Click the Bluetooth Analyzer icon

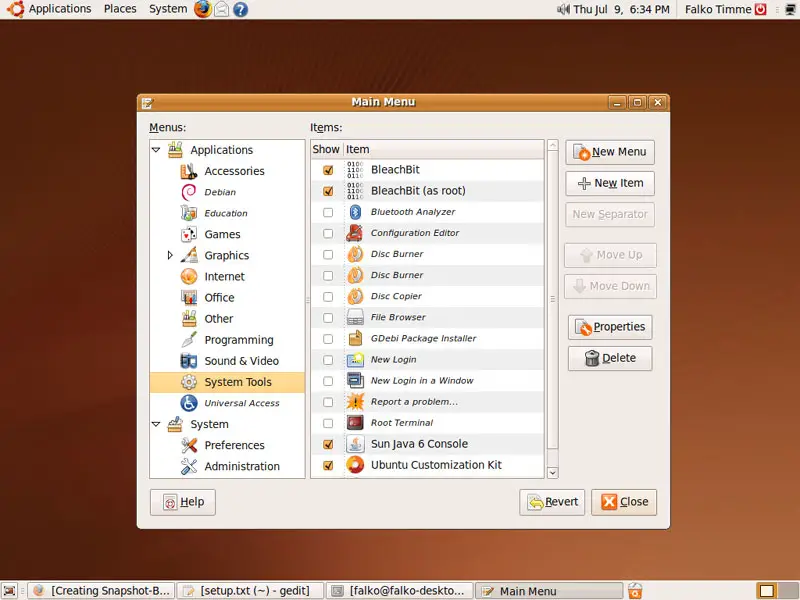coord(355,212)
